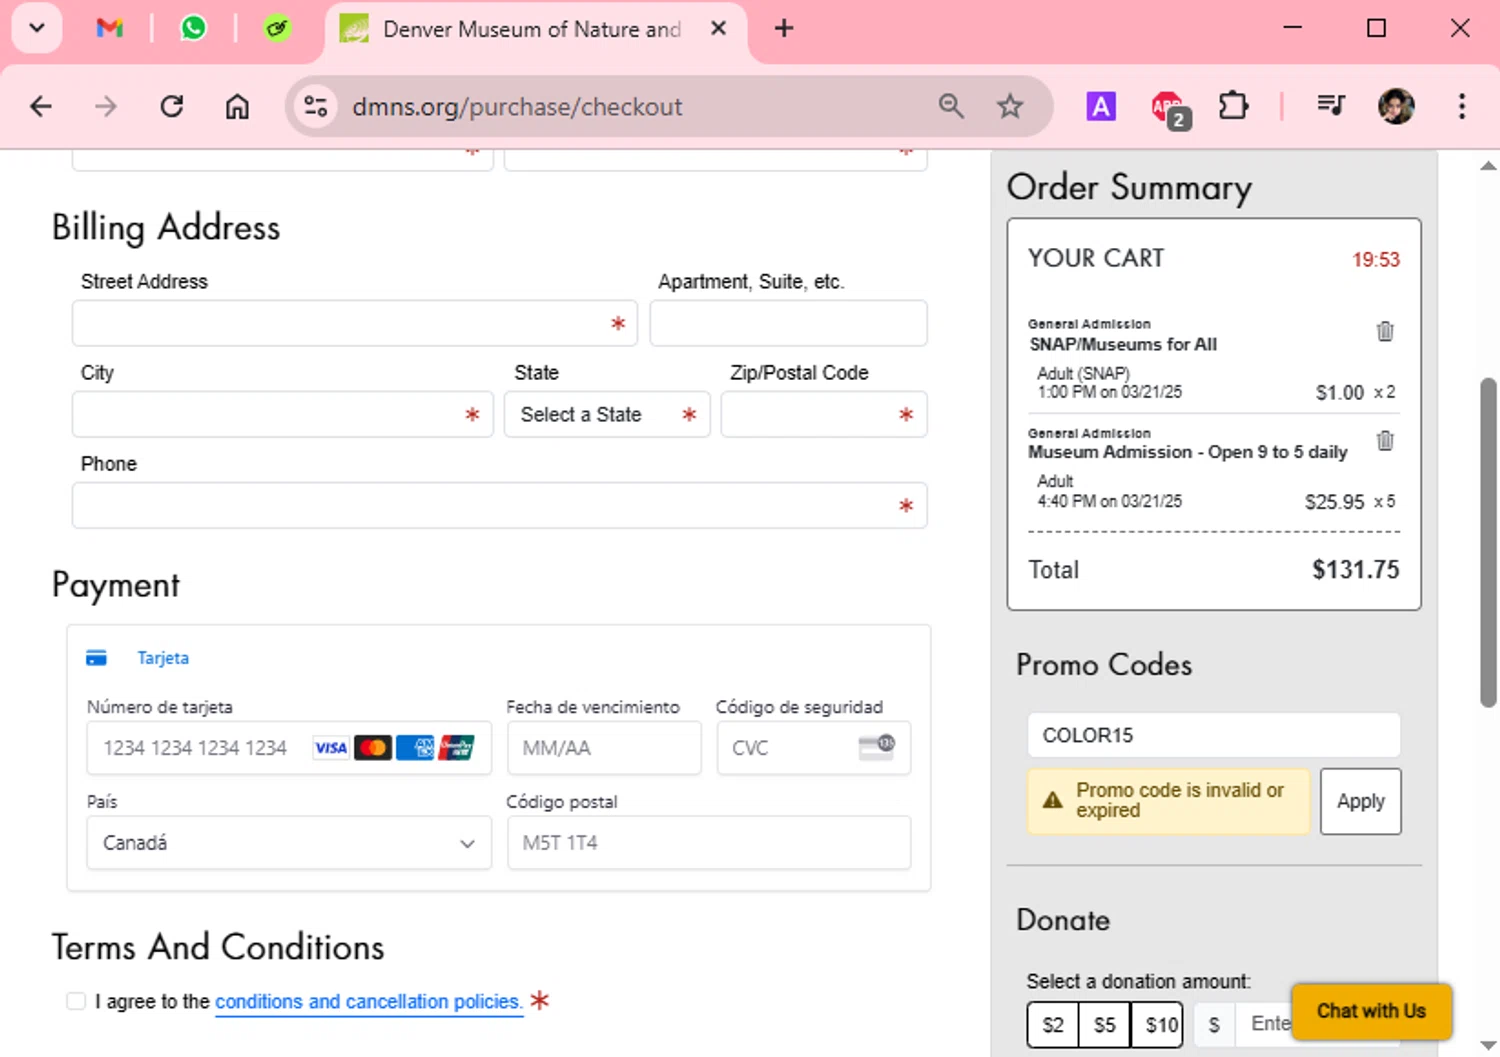Click the SNAP/Museums for All item title
The height and width of the screenshot is (1057, 1500).
pos(1123,344)
